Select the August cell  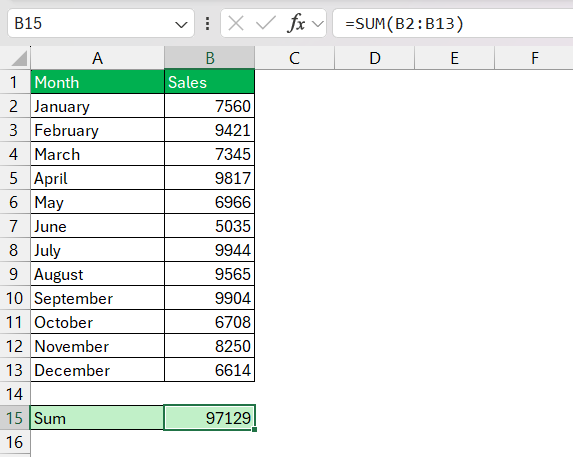(x=98, y=274)
